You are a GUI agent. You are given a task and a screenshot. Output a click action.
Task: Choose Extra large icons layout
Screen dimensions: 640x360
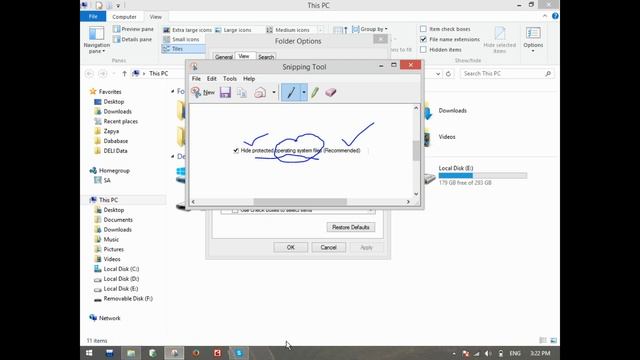[187, 30]
